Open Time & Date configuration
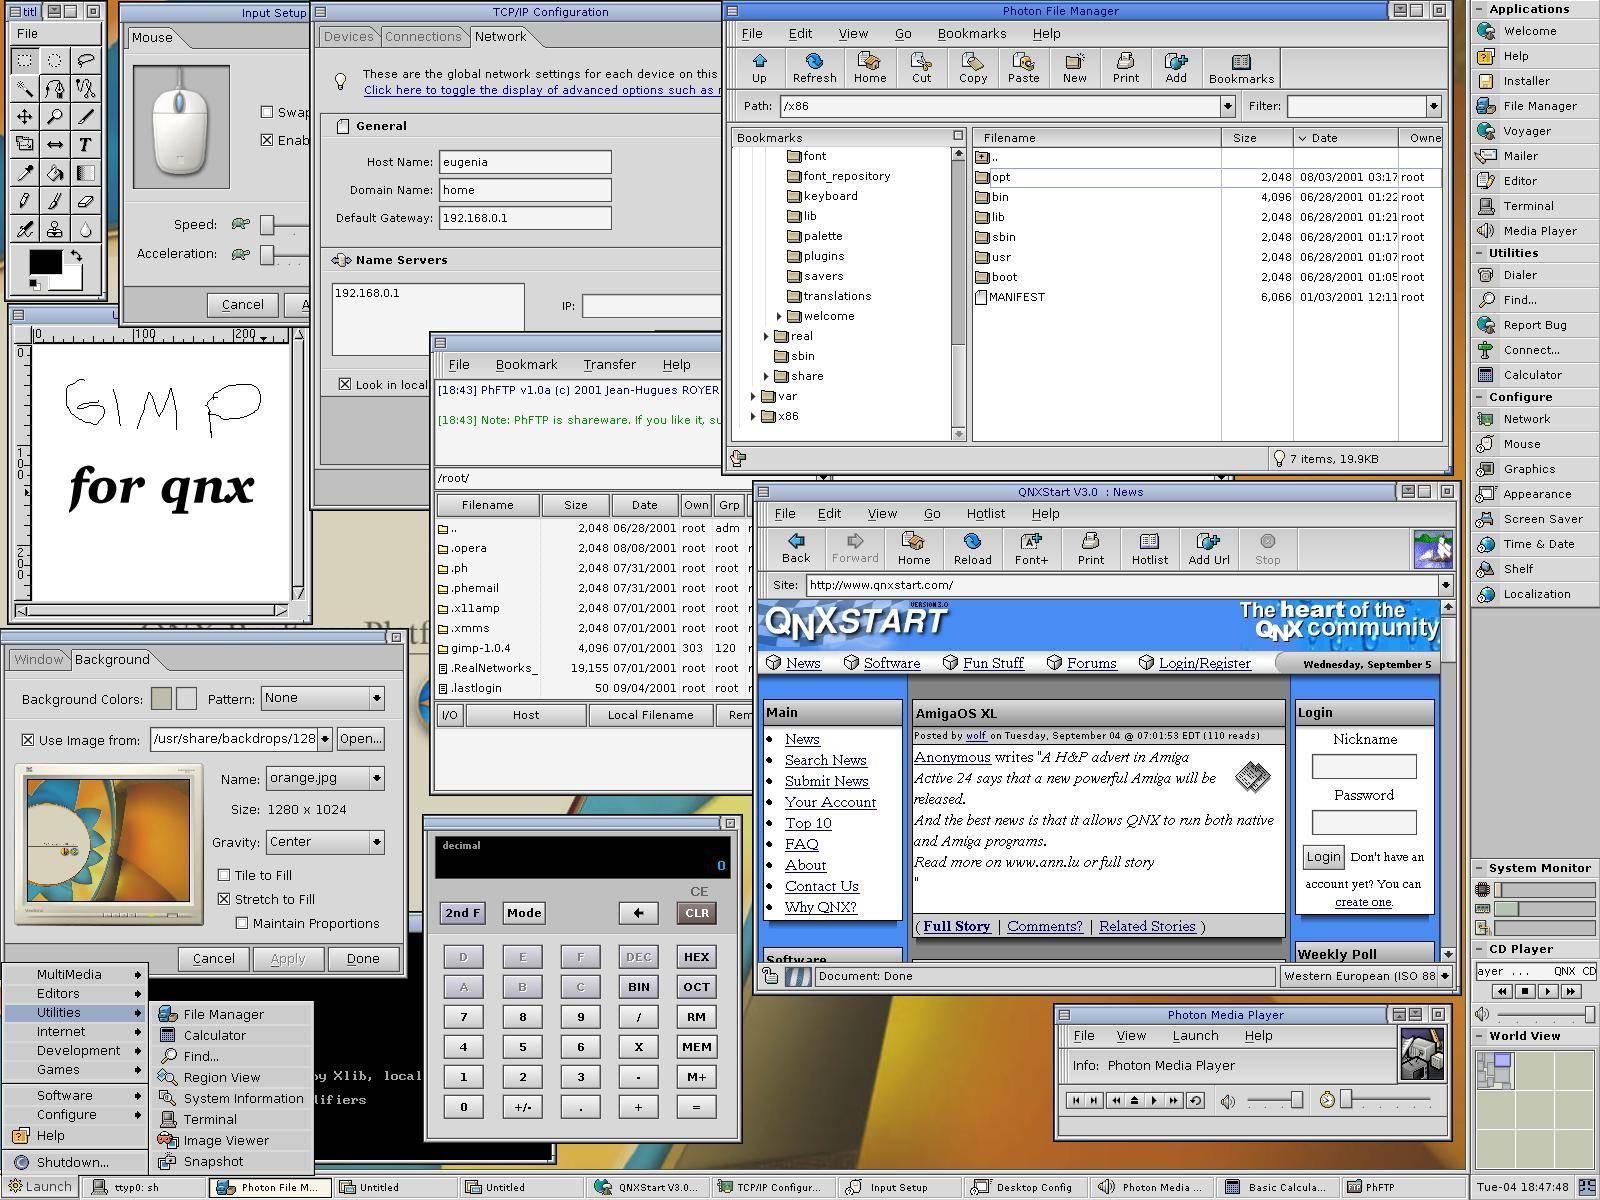Screen dimensions: 1600x1200 click(1538, 544)
